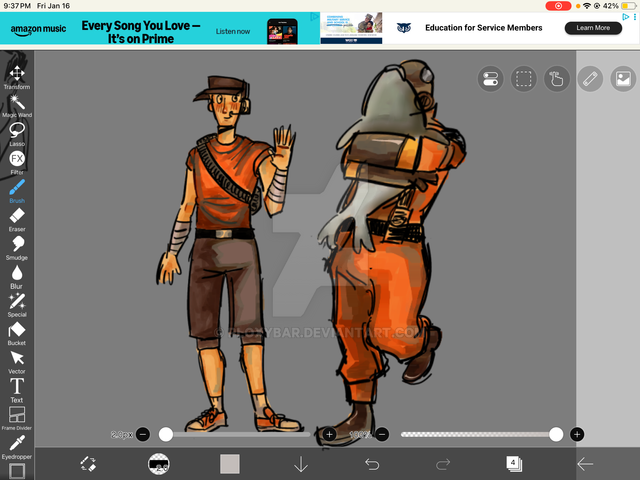This screenshot has width=640, height=480.
Task: Select the Magic Wand tool
Action: coord(17,103)
